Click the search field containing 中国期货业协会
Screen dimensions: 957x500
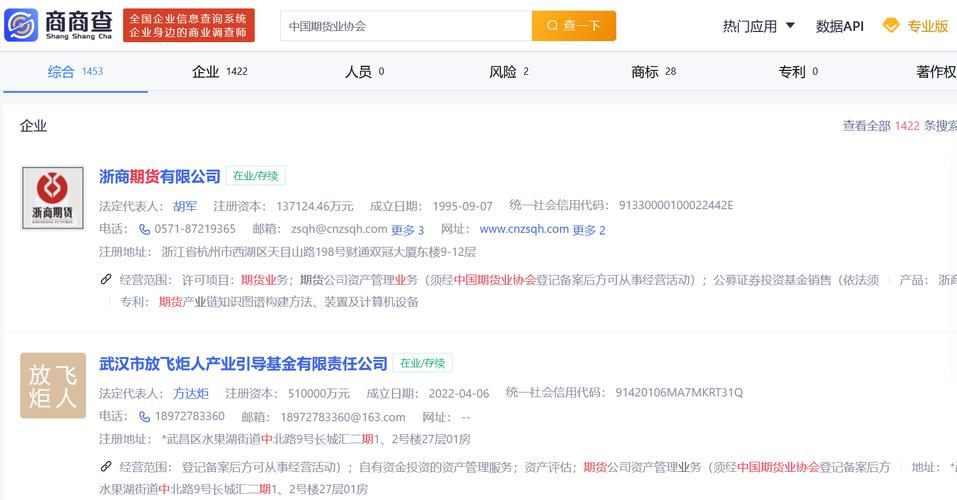coord(406,26)
